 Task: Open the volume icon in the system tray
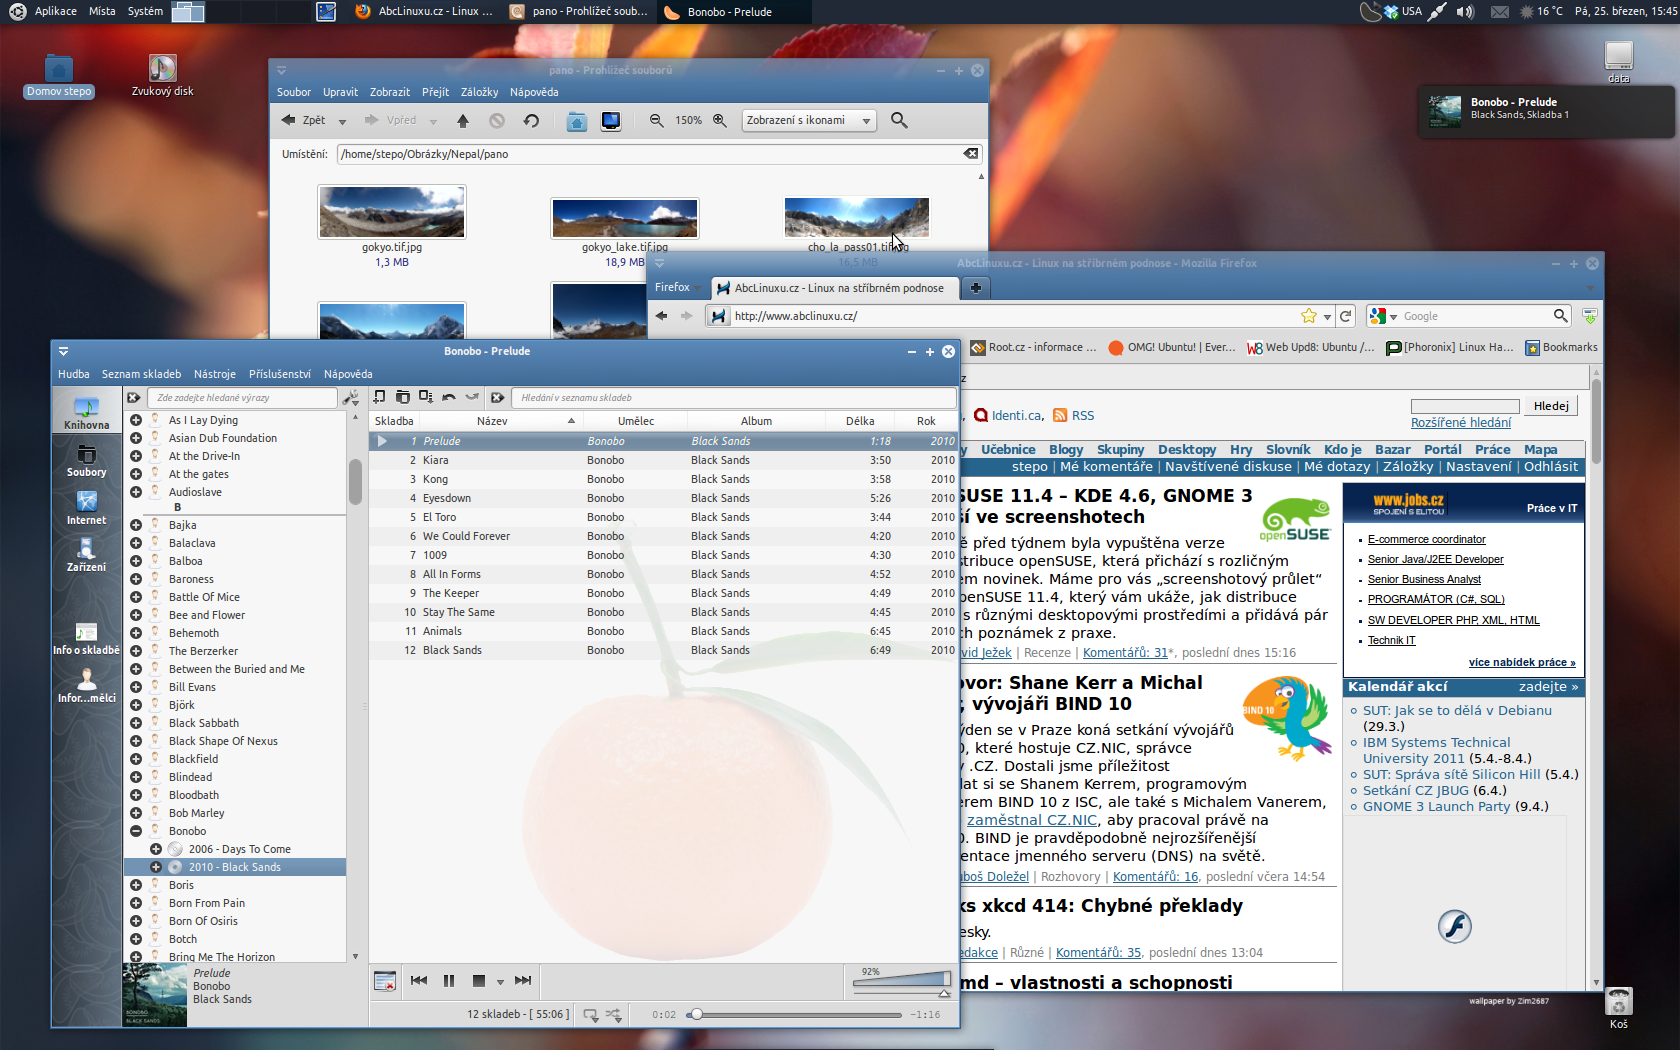[1465, 12]
